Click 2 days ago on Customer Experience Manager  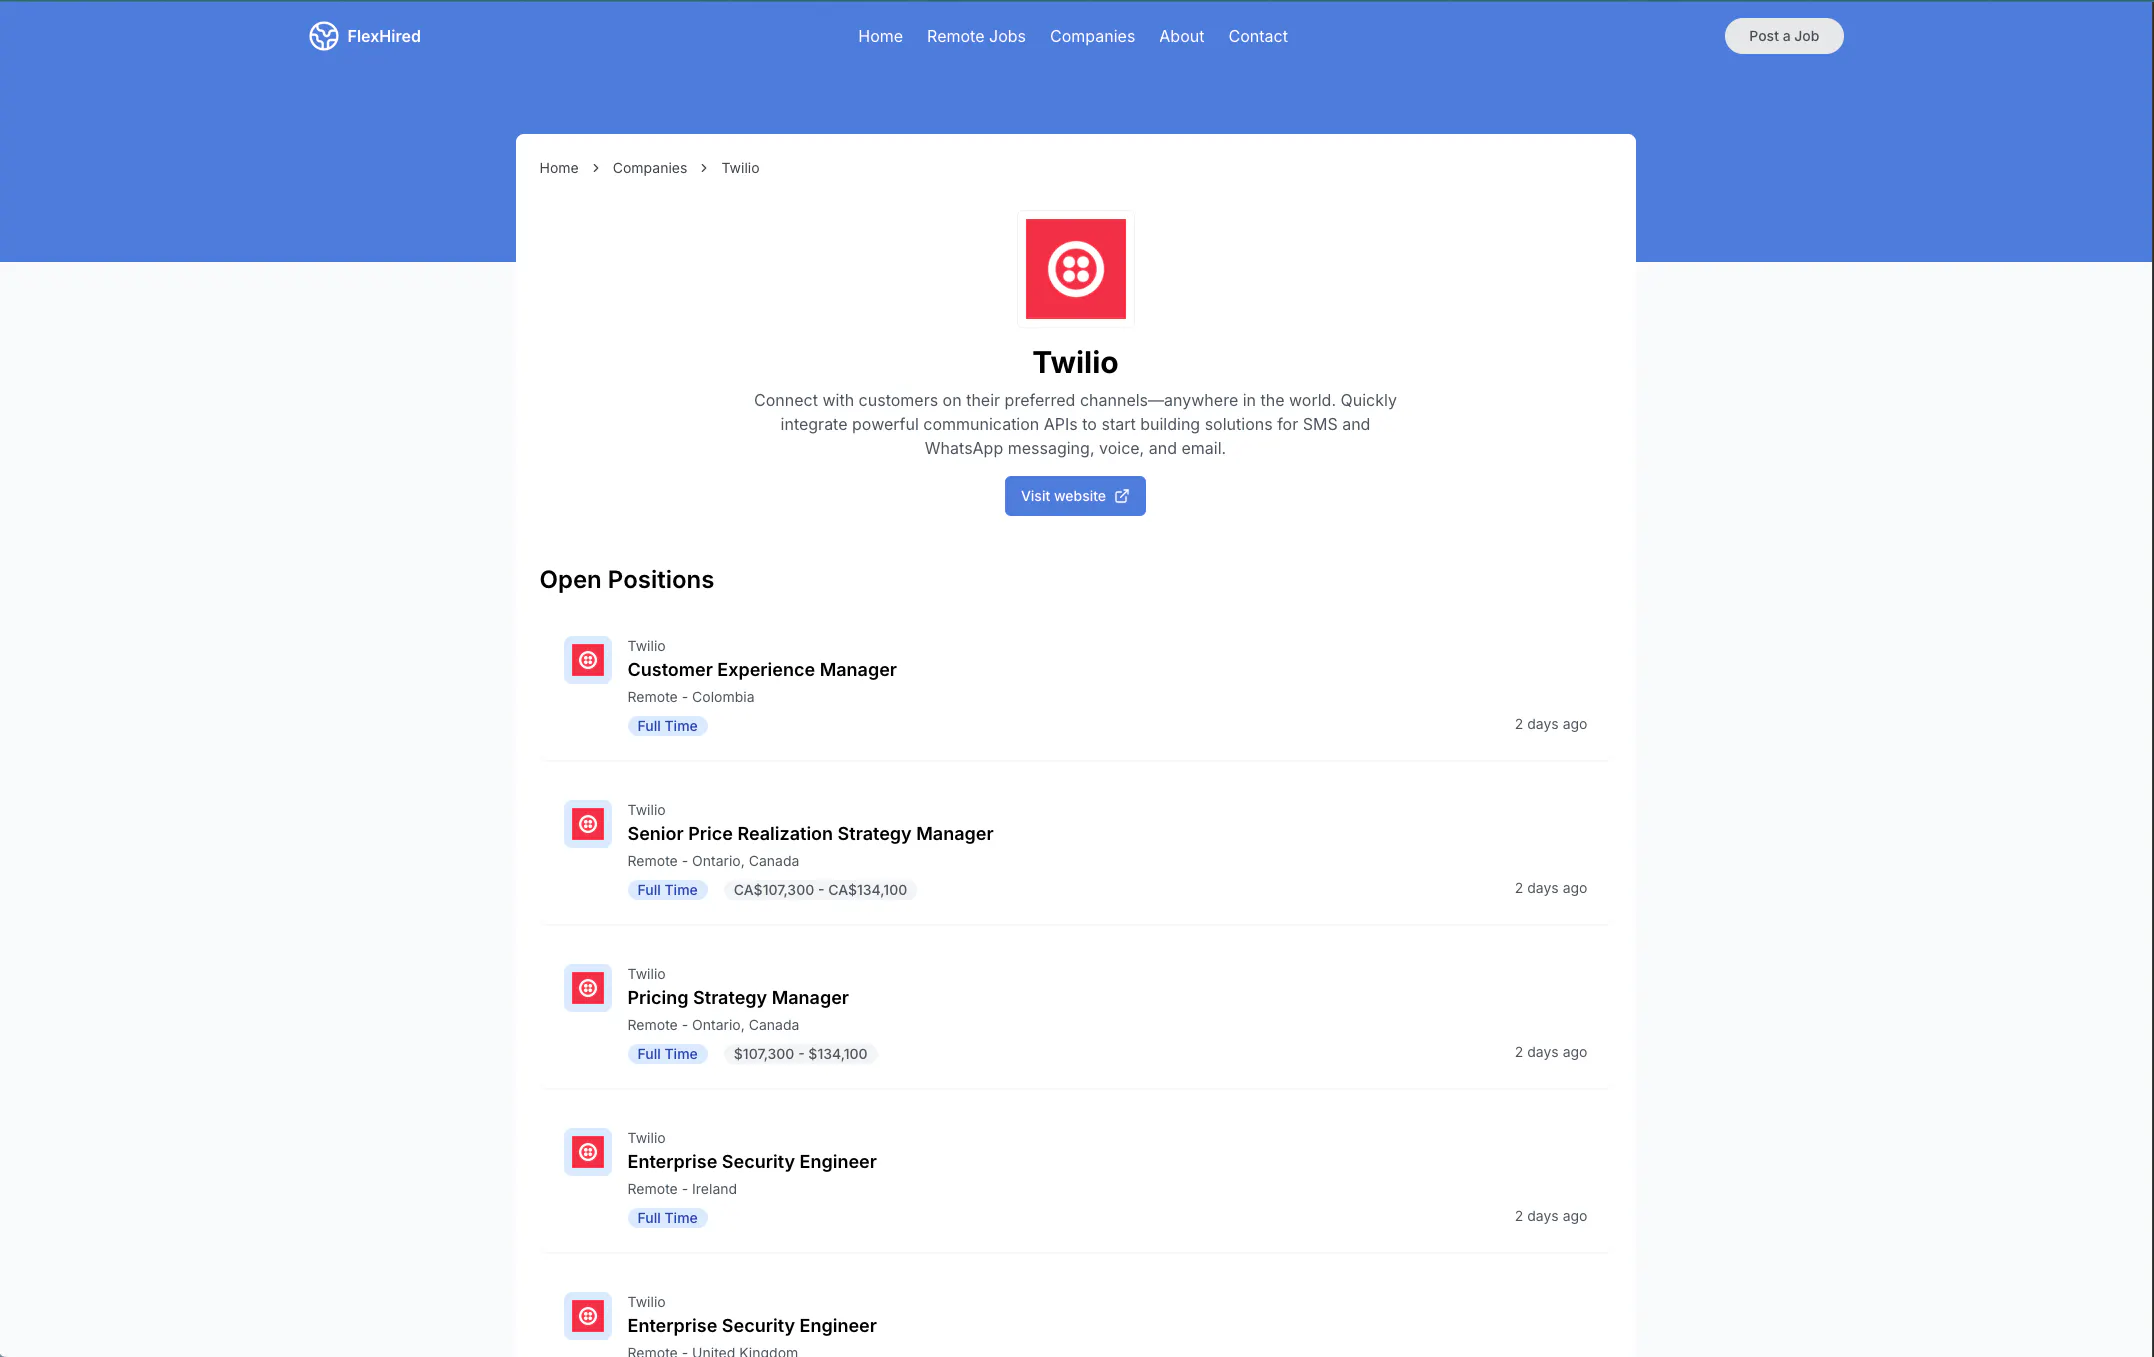pyautogui.click(x=1550, y=724)
